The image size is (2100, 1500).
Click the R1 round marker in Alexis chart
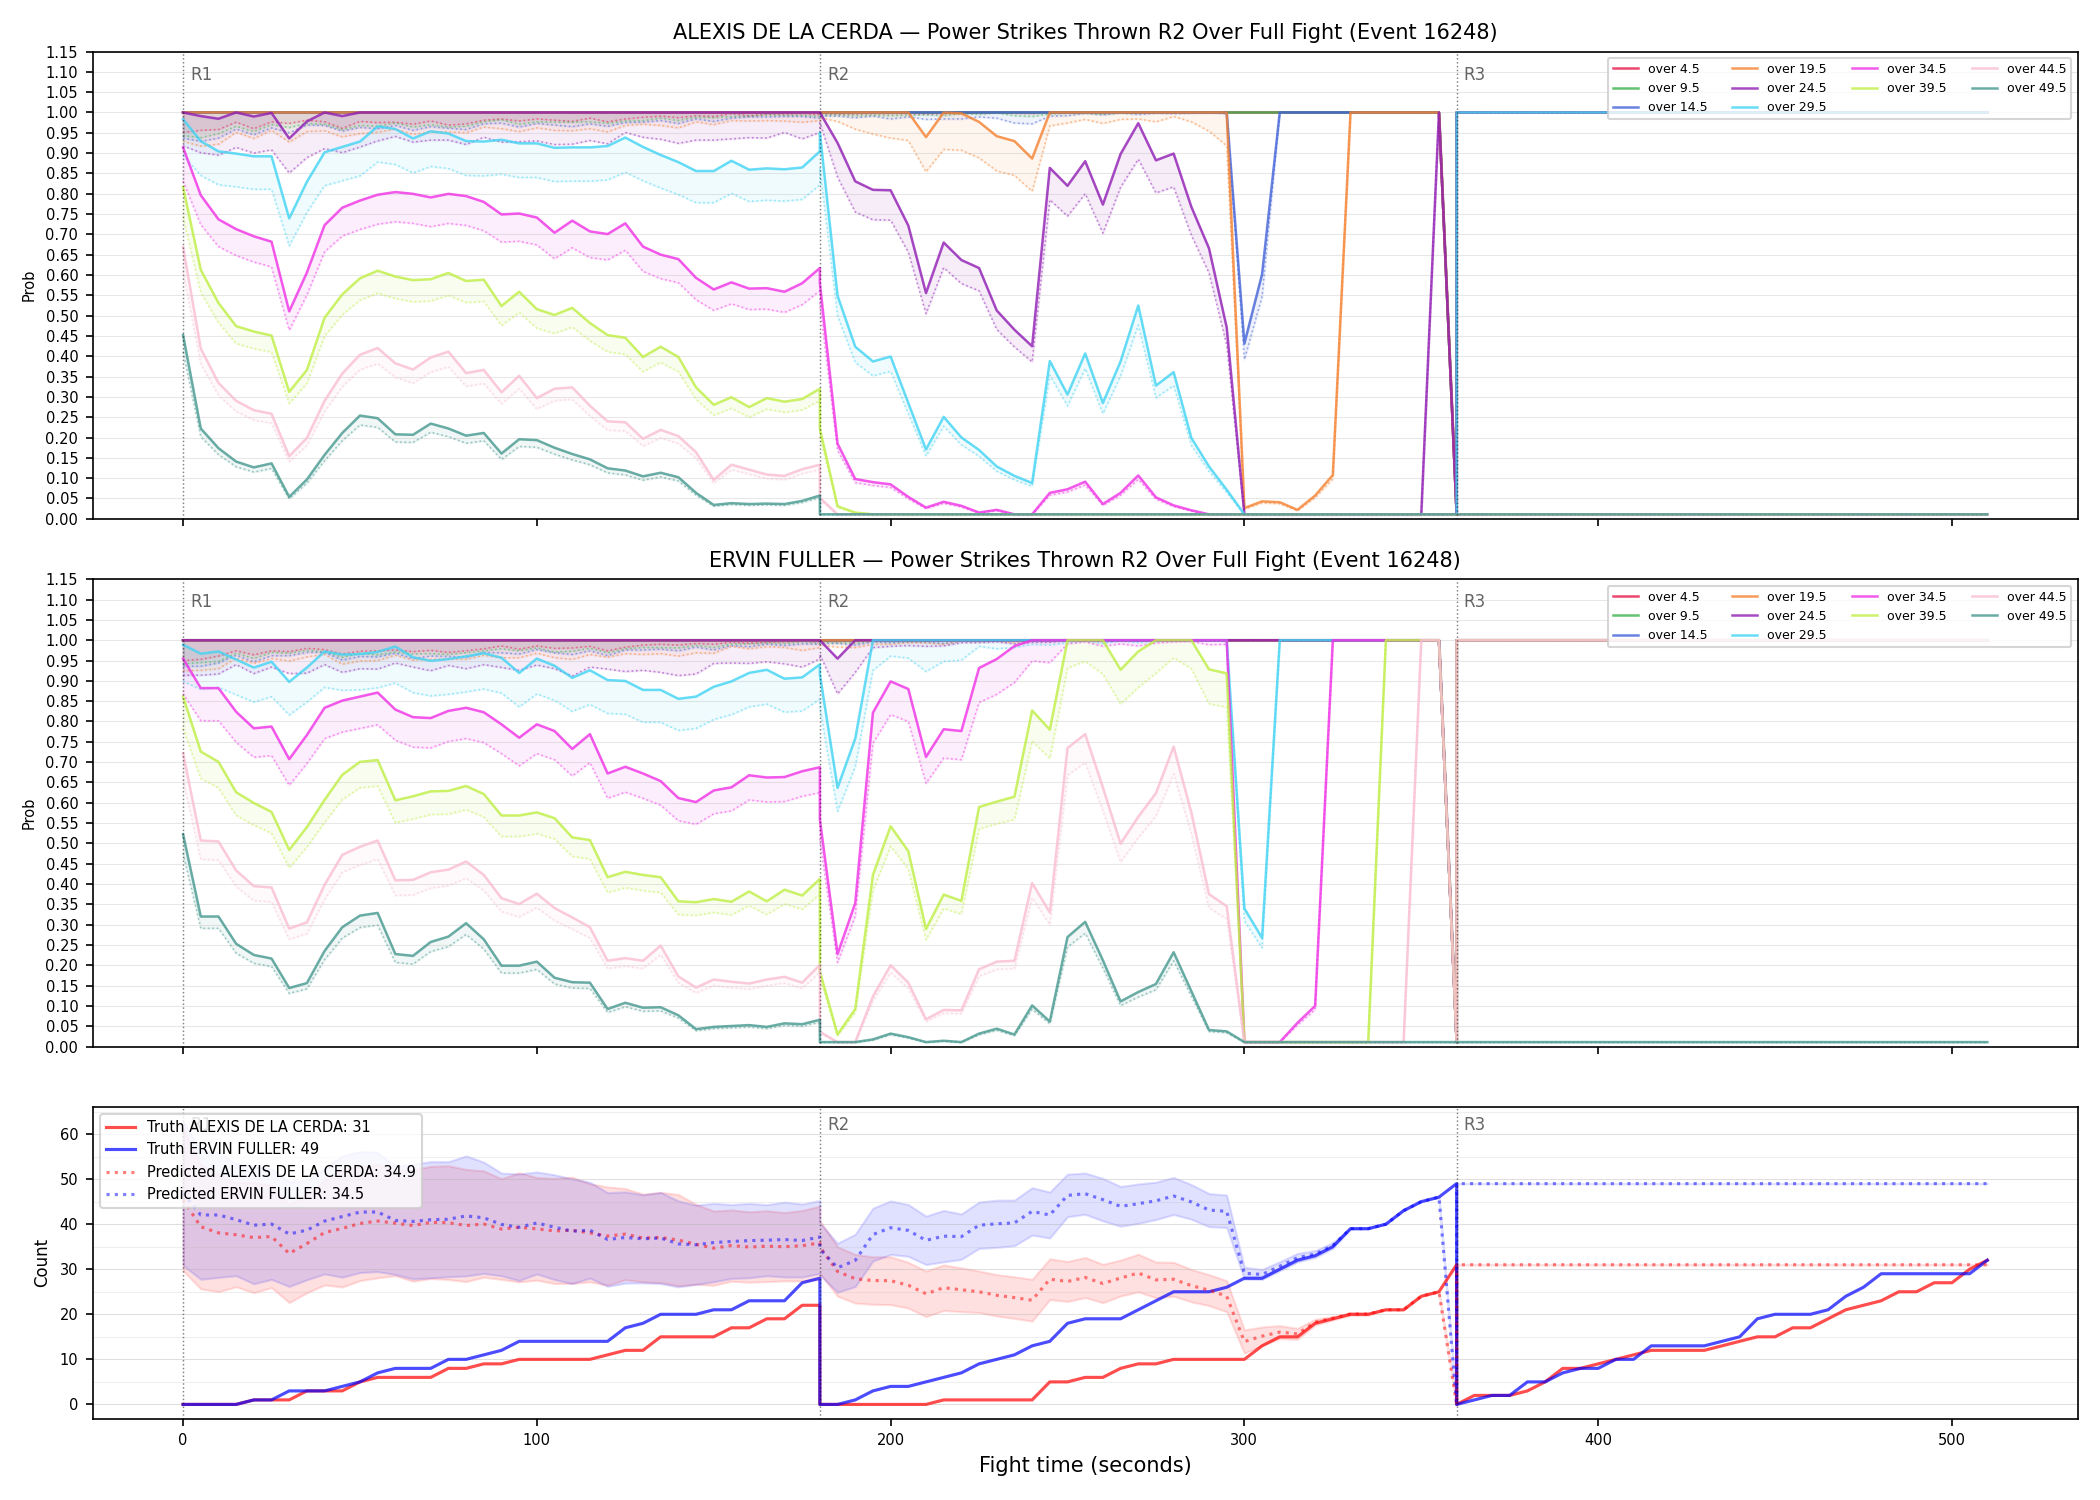201,74
